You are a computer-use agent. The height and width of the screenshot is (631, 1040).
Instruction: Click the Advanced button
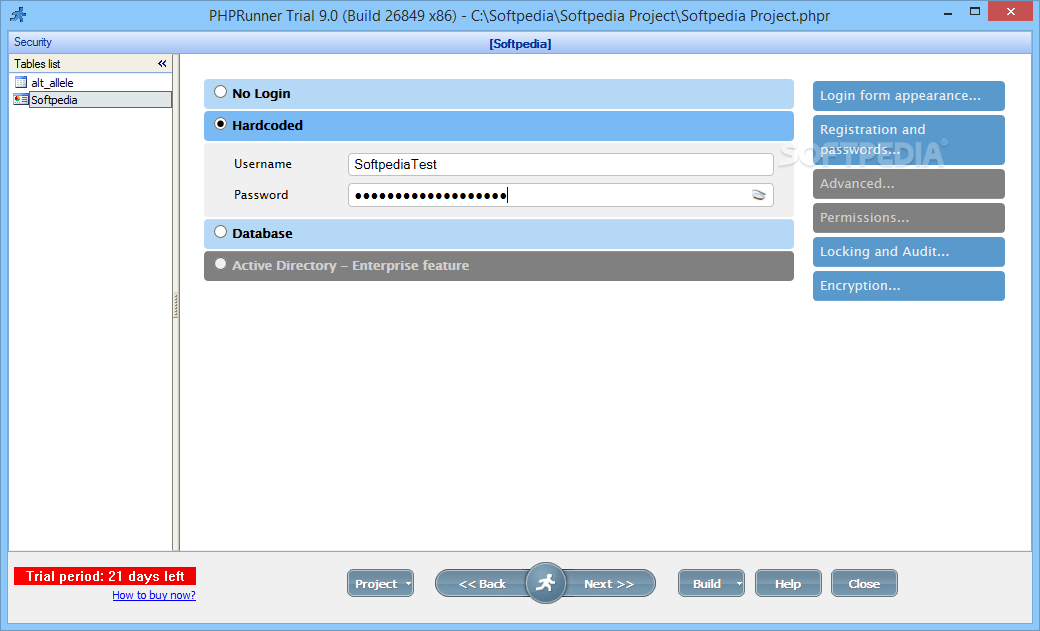(909, 184)
